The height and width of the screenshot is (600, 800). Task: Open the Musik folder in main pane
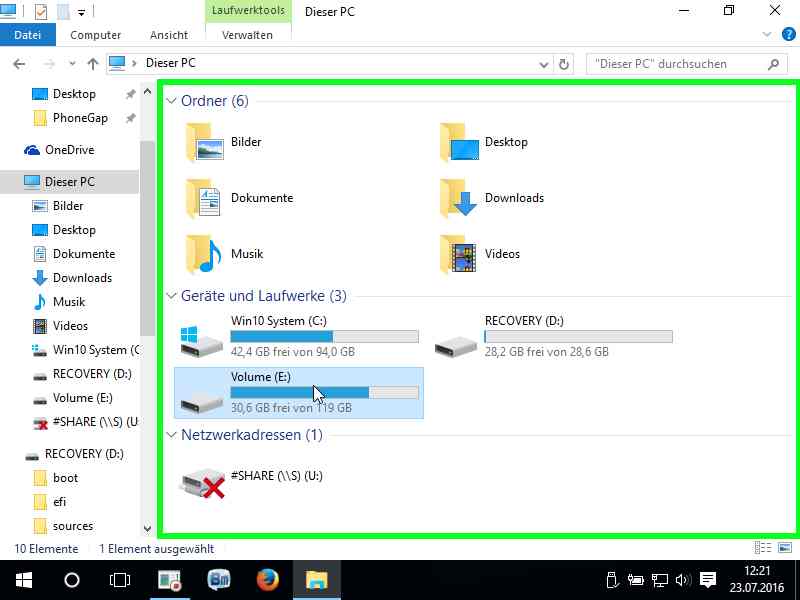coord(224,254)
